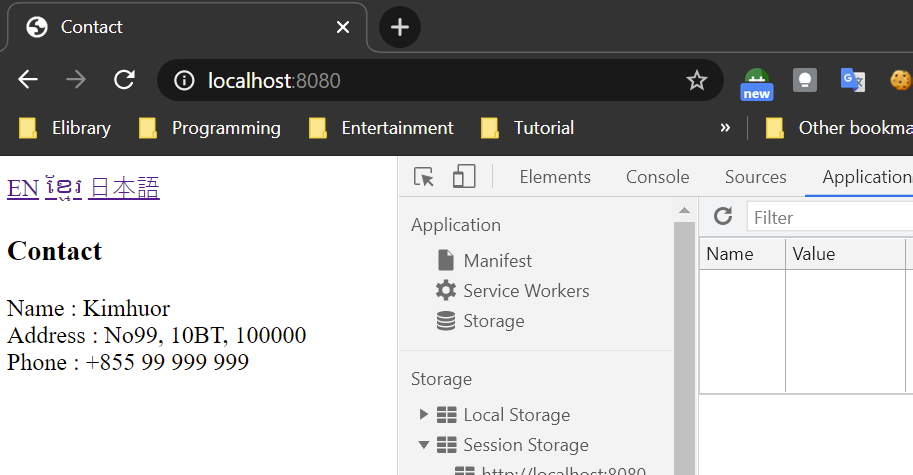Collapse the Session Storage tree node
Screen dimensions: 913x475
coord(424,445)
